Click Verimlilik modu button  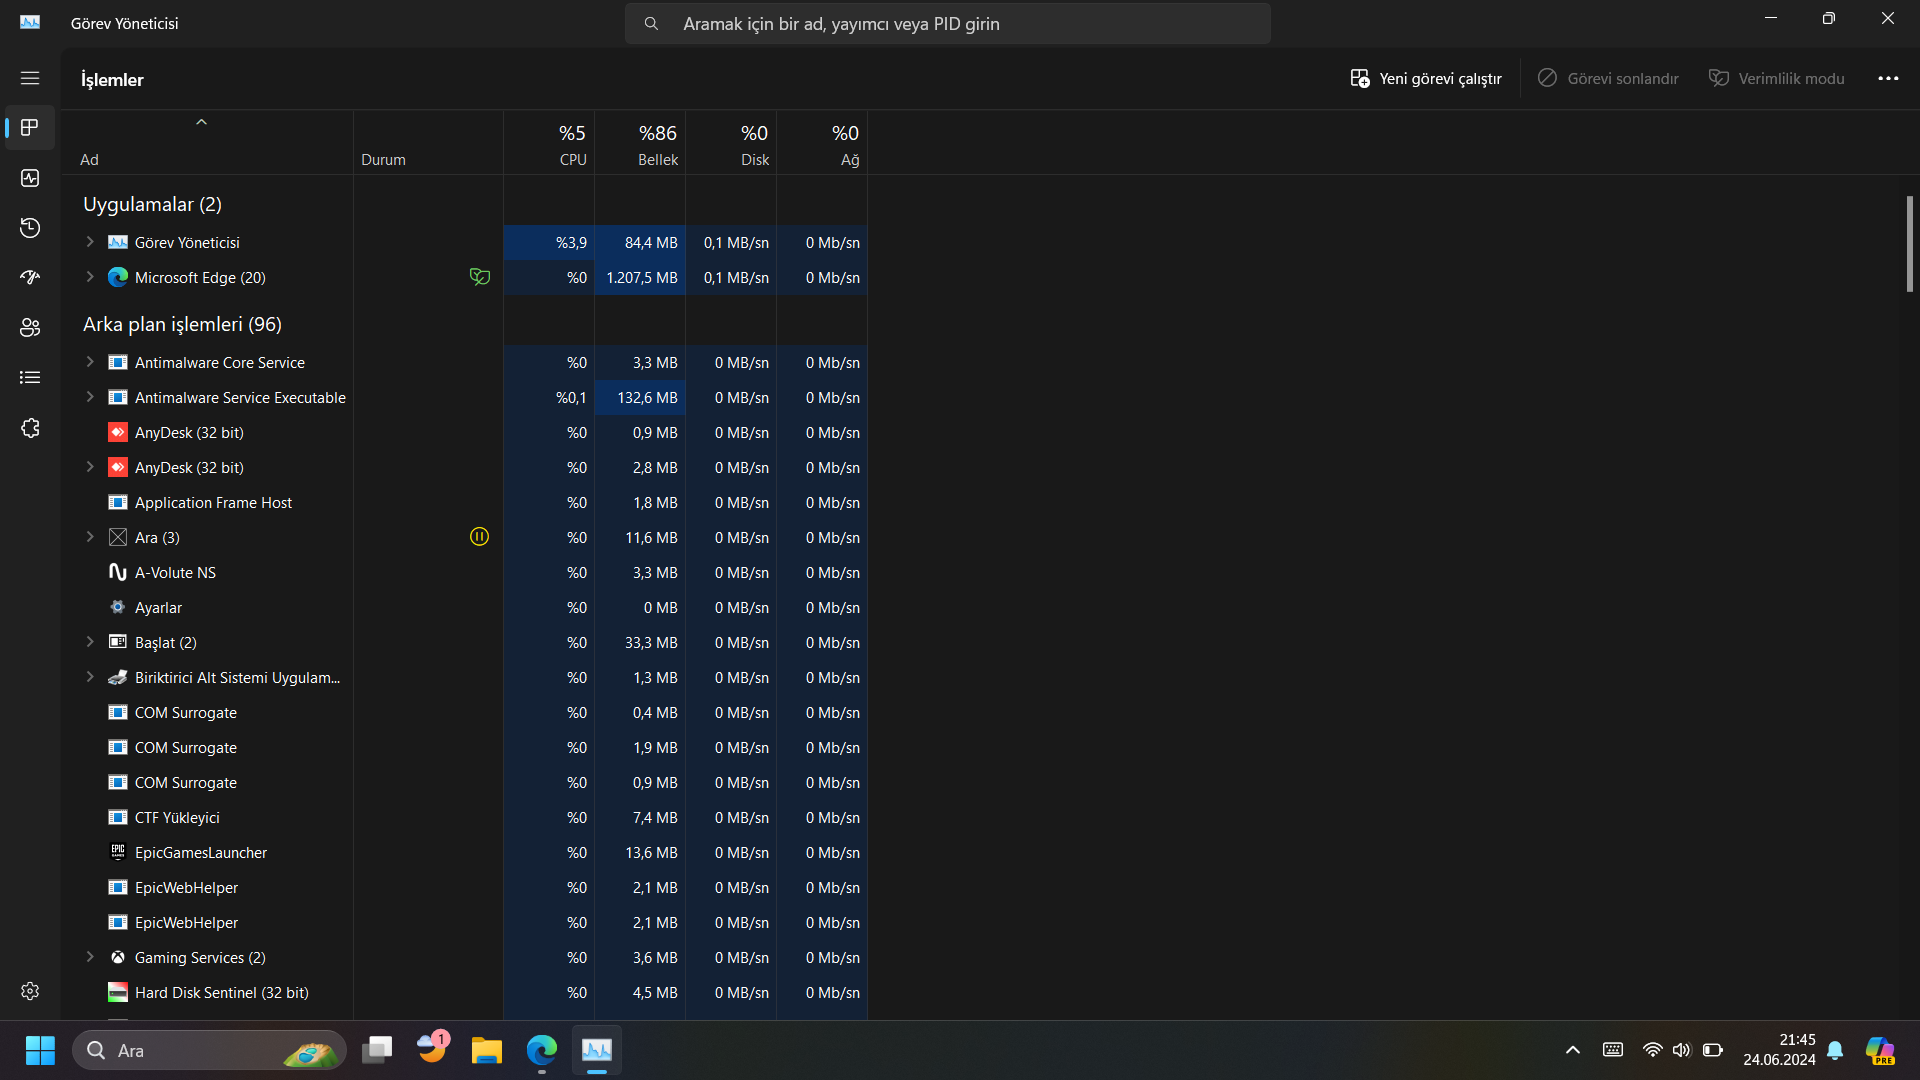pos(1777,78)
